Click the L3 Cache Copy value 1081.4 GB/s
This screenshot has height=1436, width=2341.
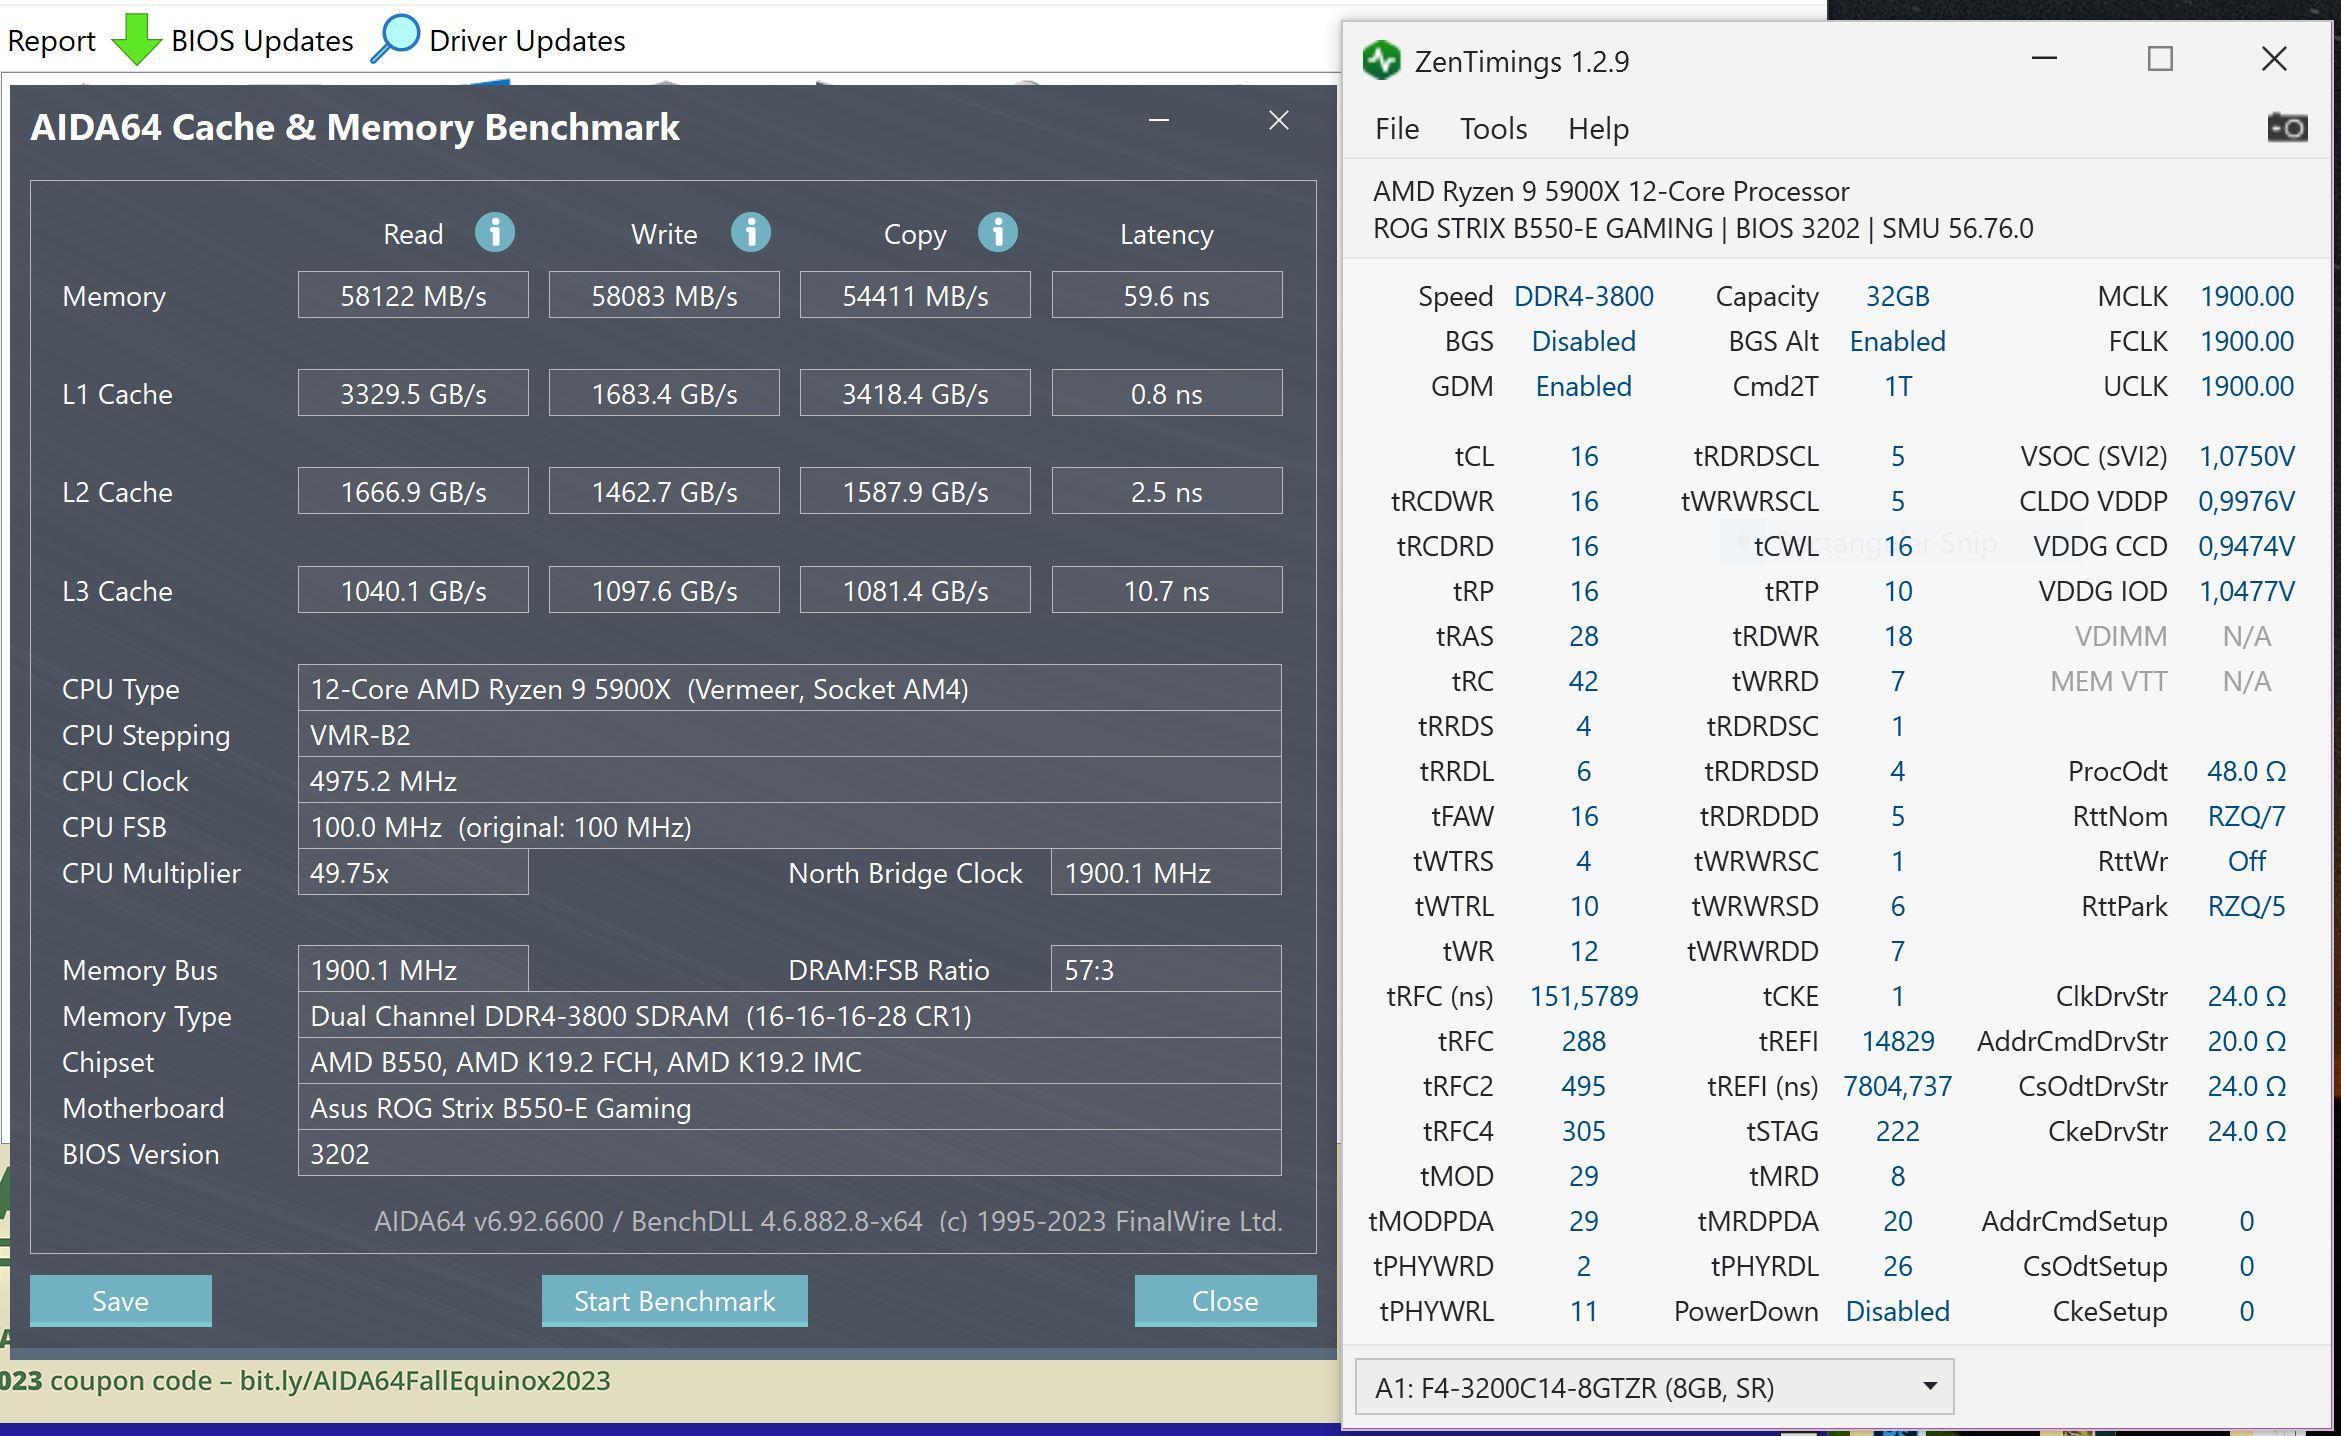point(915,590)
